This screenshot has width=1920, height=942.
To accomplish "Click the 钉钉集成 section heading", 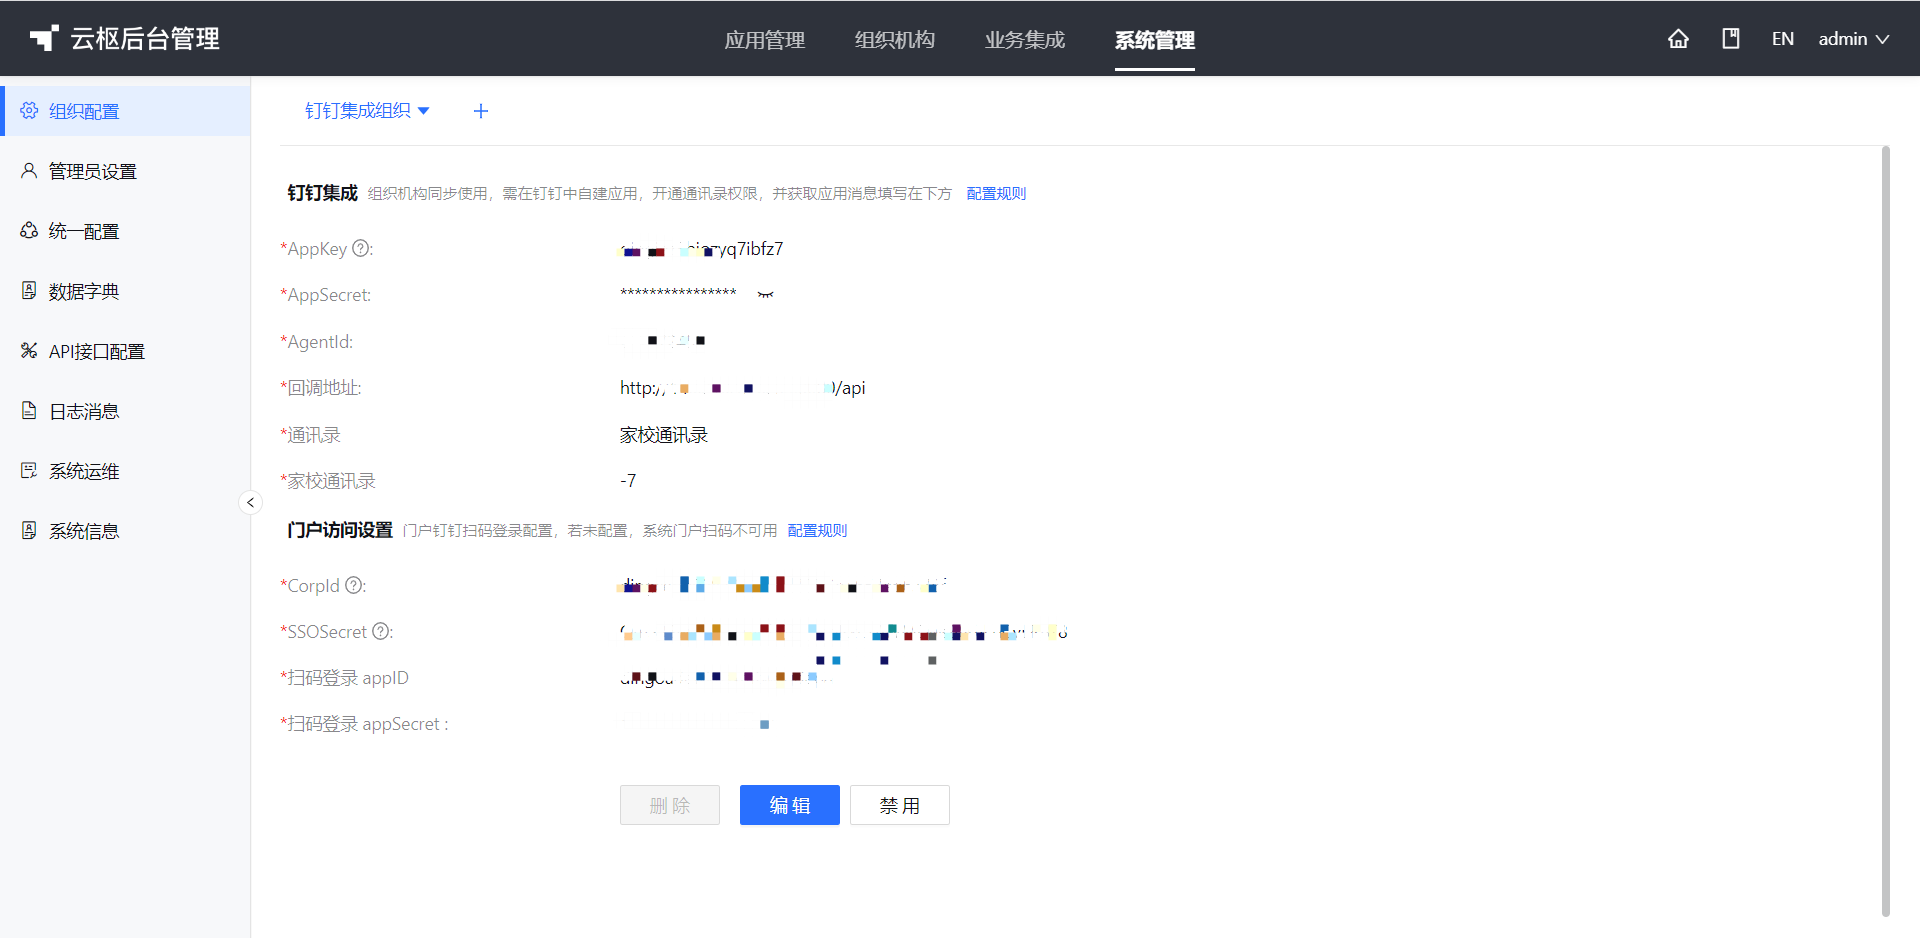I will [x=322, y=193].
